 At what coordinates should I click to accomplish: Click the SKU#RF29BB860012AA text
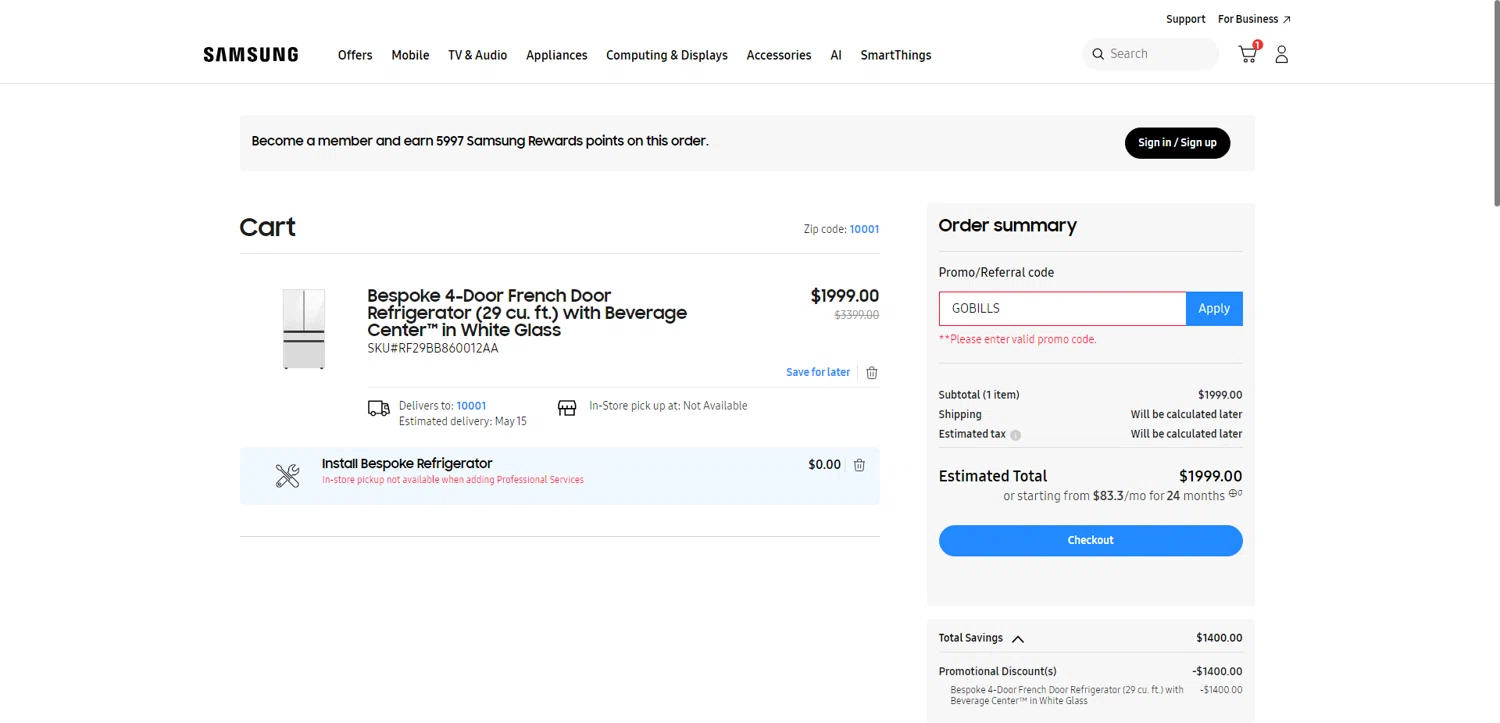click(433, 349)
